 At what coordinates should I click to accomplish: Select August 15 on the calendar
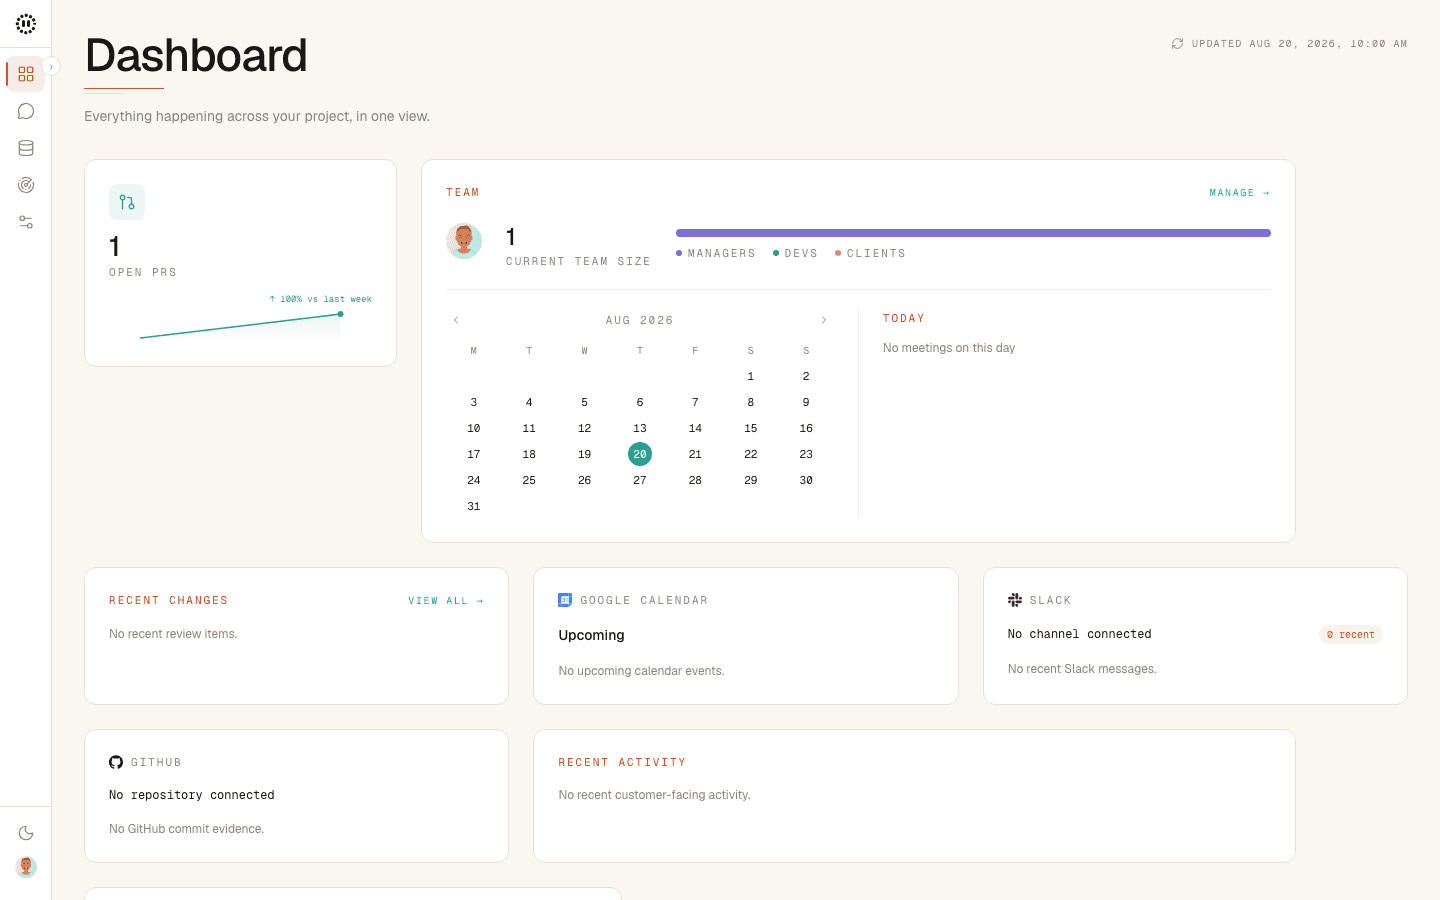(751, 428)
